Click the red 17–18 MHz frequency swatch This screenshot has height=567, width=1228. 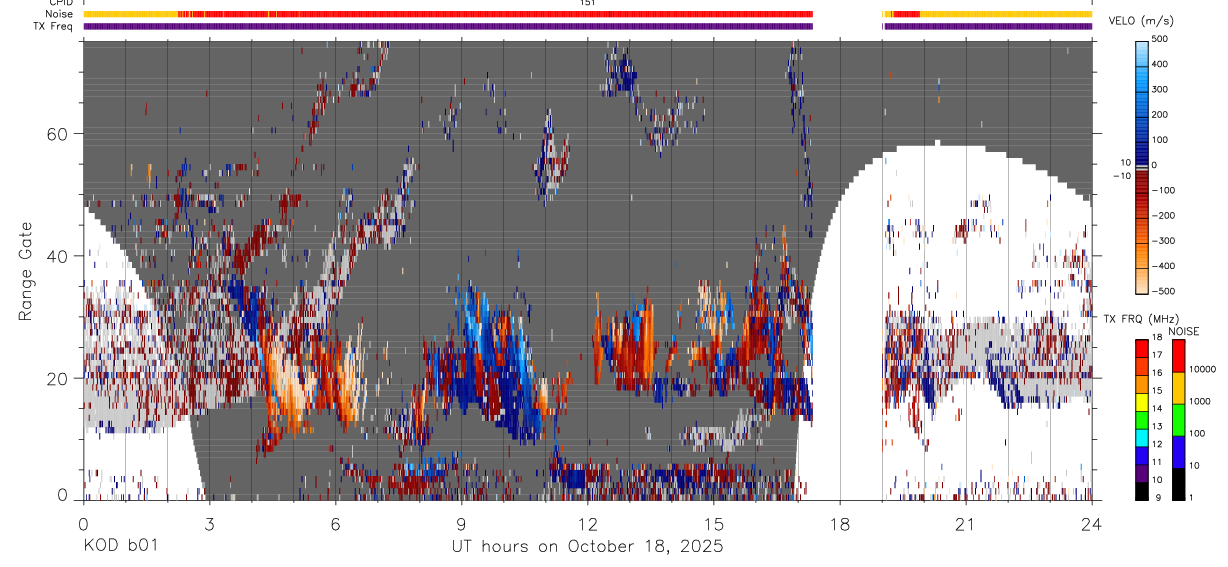[x=1141, y=347]
